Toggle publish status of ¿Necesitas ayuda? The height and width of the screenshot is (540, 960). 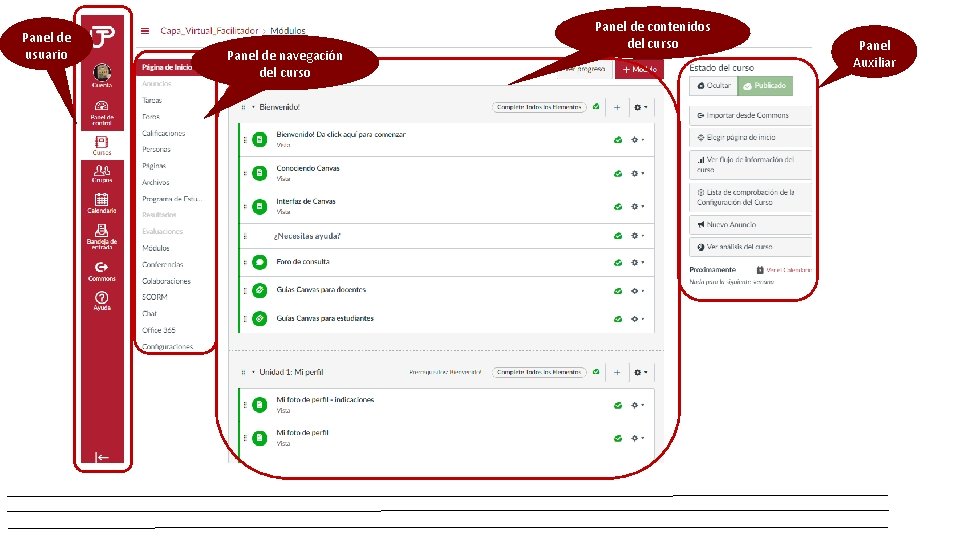(x=618, y=236)
